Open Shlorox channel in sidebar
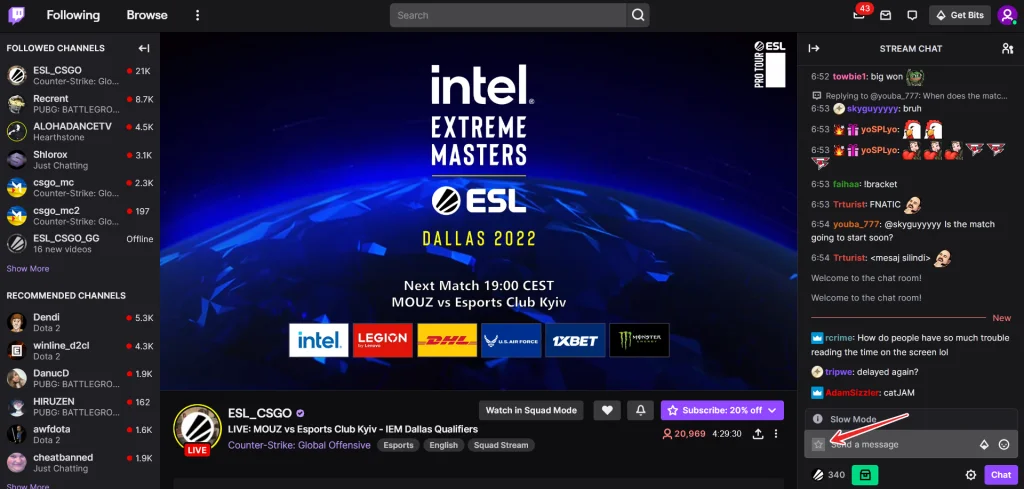1024x489 pixels. (x=80, y=160)
